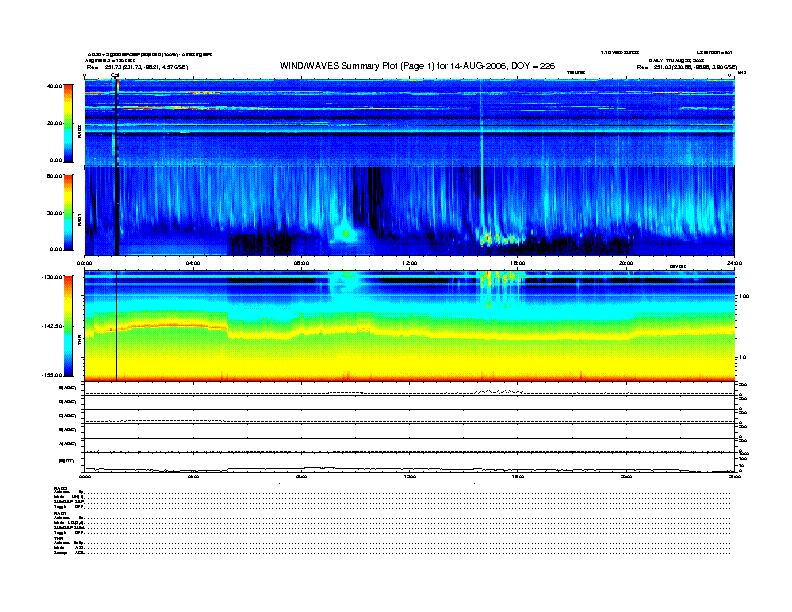
Task: Select the 20.00 tick on RAD2 color scale
Action: 54,123
